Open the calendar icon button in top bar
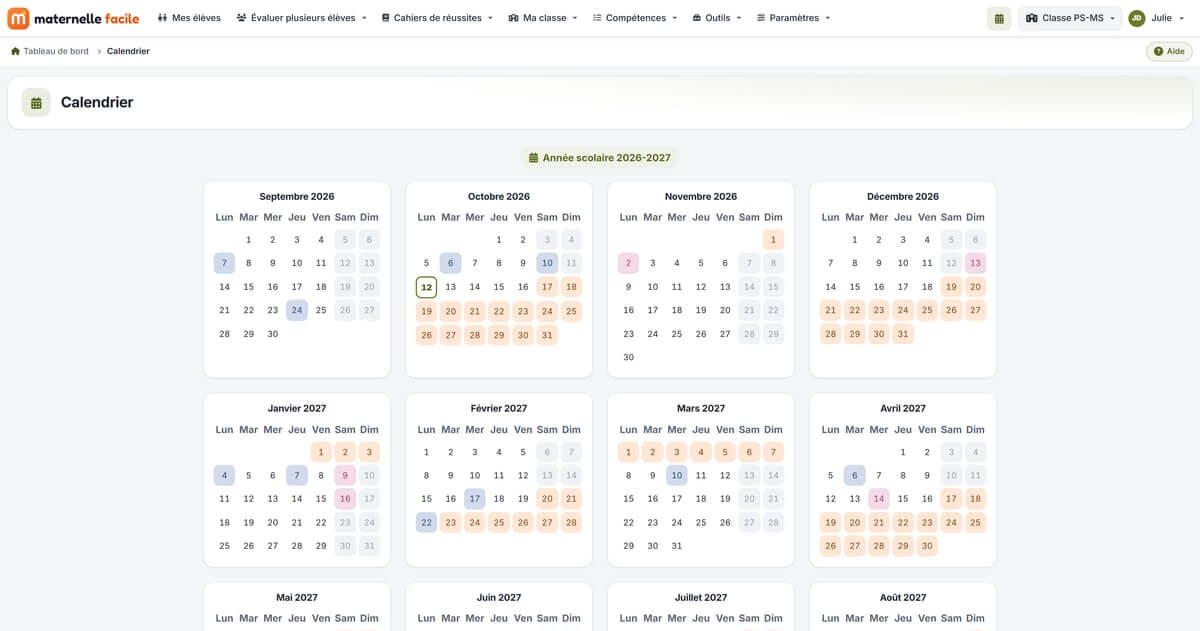The image size is (1200, 631). point(998,18)
